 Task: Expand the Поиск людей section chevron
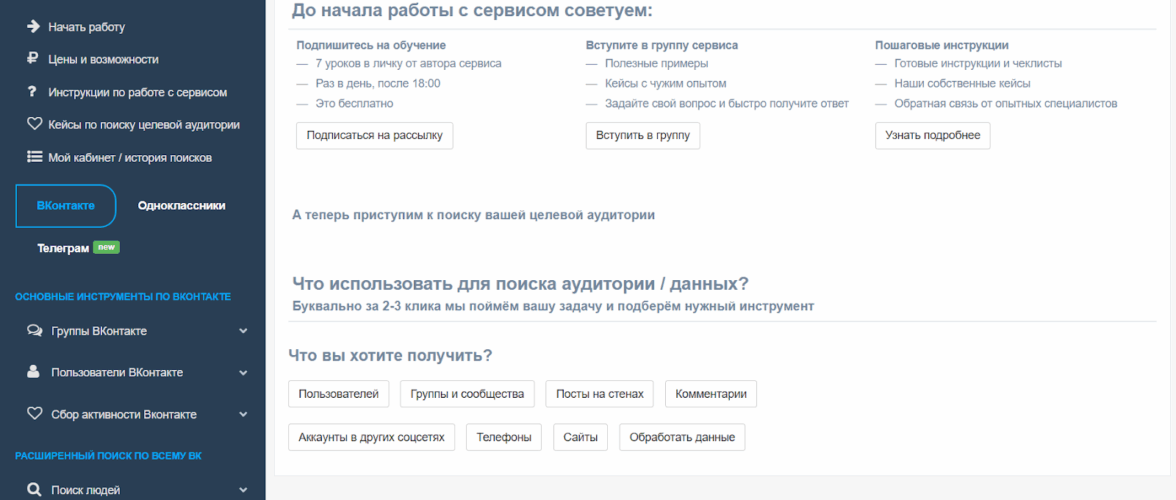pyautogui.click(x=243, y=490)
